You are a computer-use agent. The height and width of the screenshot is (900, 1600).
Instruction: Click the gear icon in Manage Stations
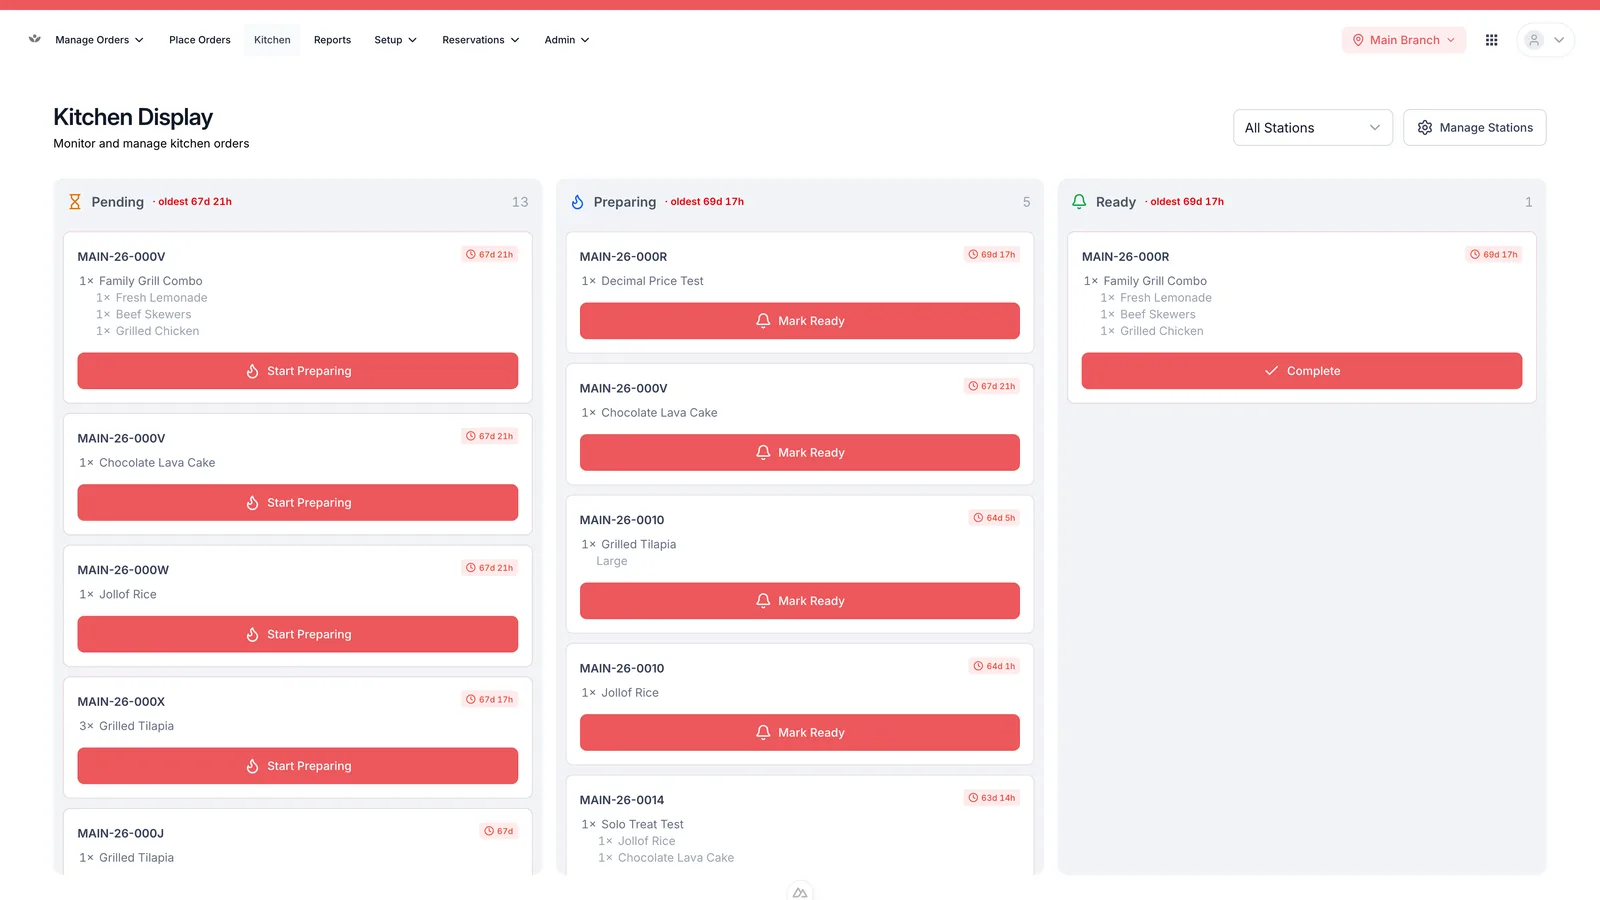[1425, 128]
